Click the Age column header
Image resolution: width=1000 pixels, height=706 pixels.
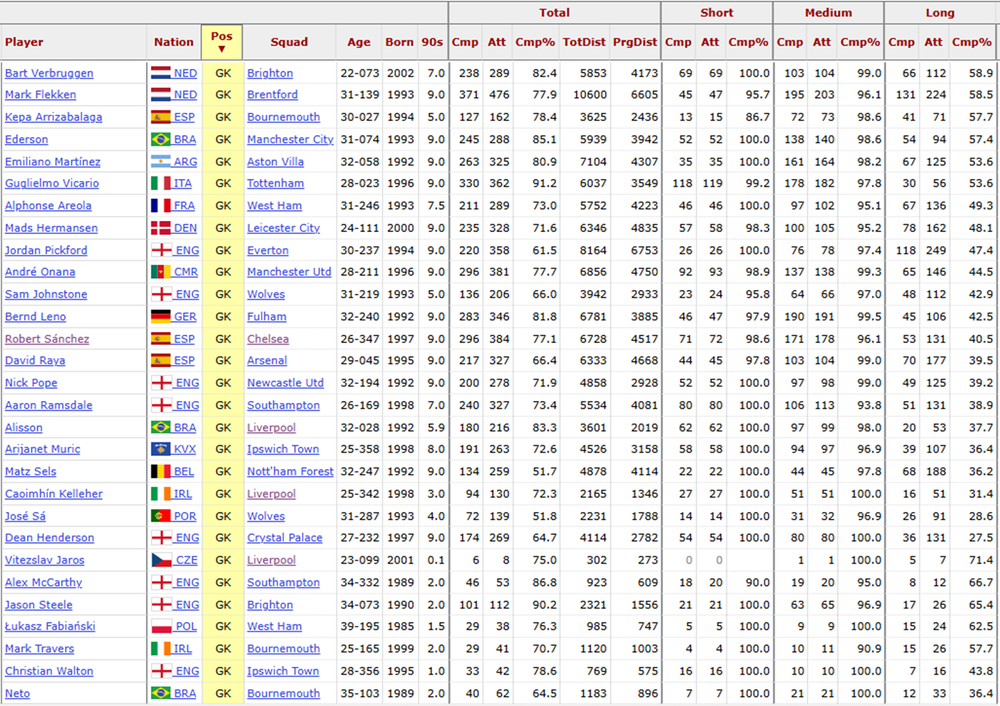tap(358, 42)
